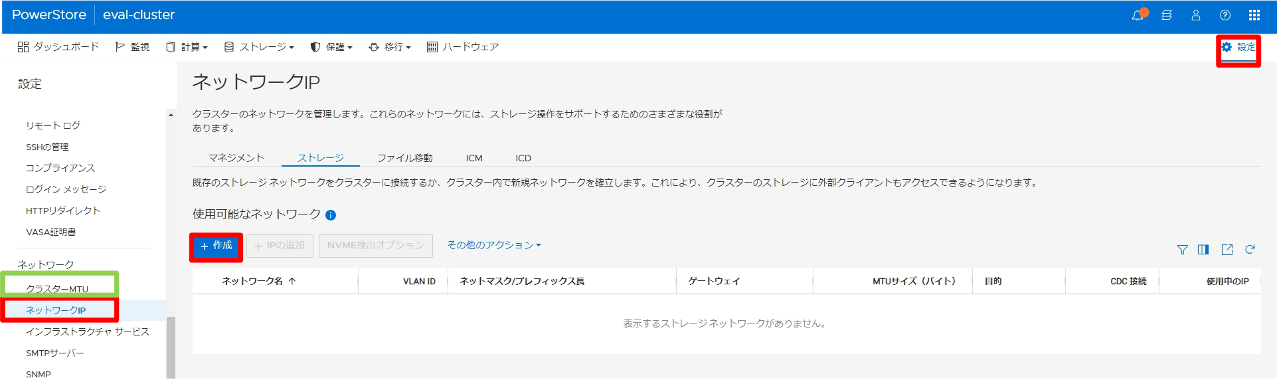Switch to ICM tab
Image resolution: width=1277 pixels, height=379 pixels.
[474, 158]
